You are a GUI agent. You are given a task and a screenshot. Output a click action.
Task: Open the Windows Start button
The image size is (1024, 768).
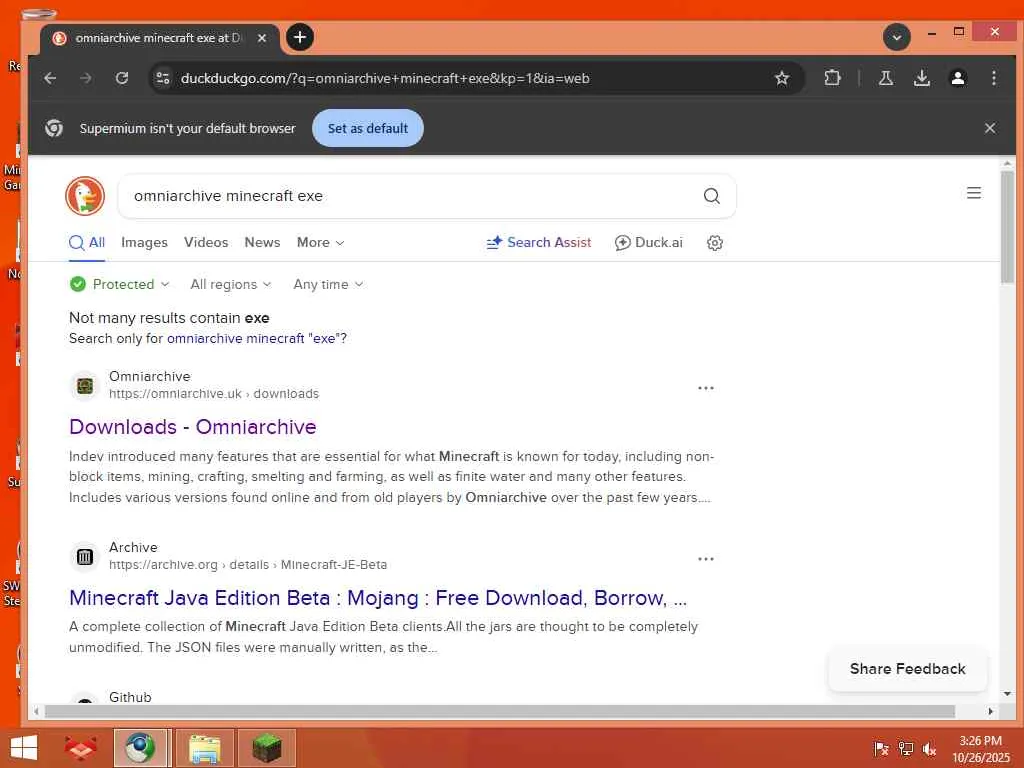(24, 748)
